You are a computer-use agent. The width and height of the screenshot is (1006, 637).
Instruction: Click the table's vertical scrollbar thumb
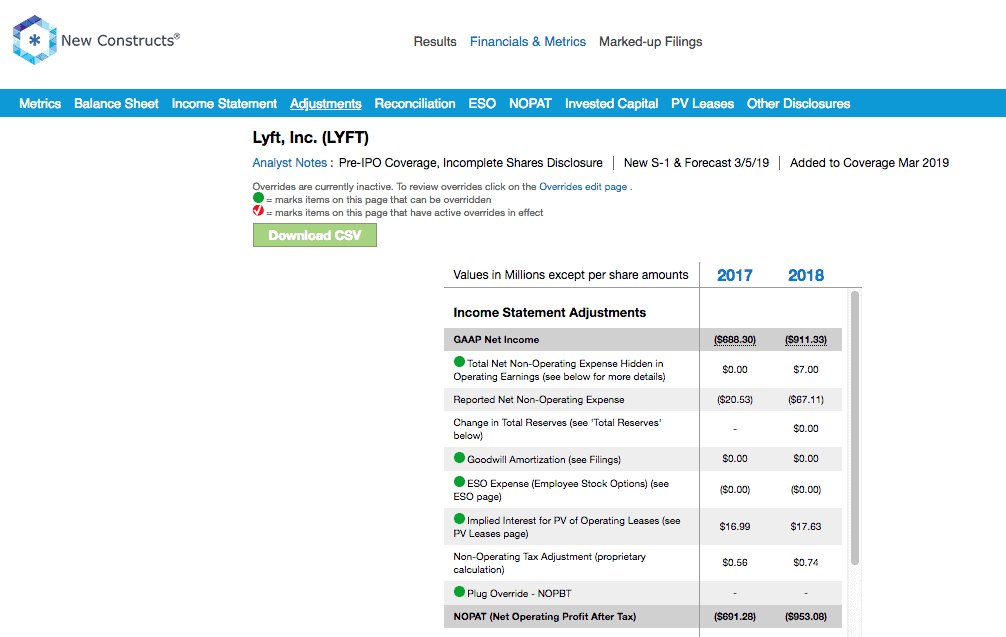point(855,428)
